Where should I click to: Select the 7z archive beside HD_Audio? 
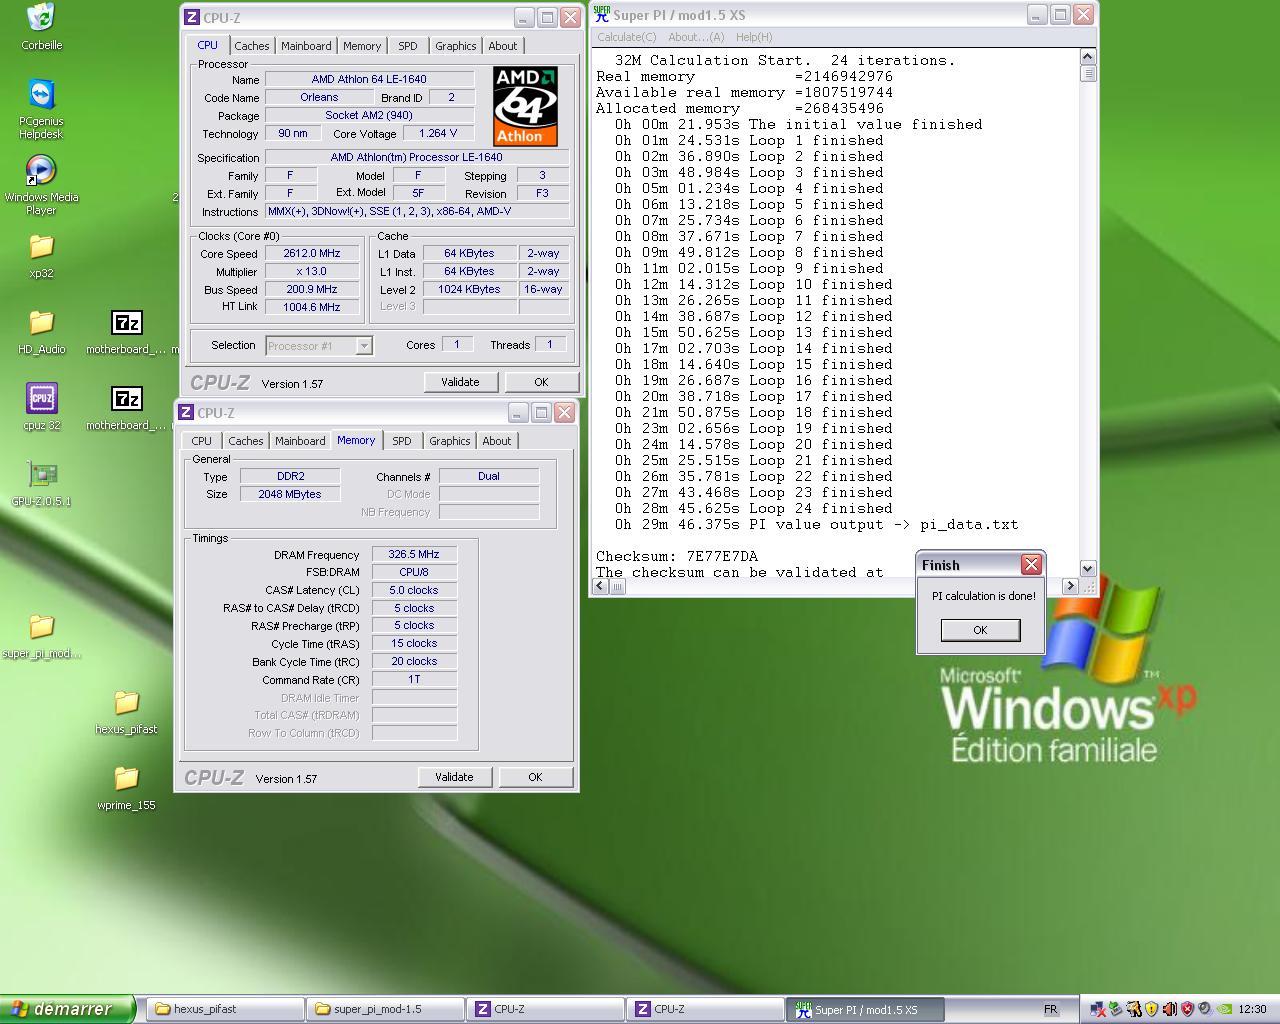126,322
